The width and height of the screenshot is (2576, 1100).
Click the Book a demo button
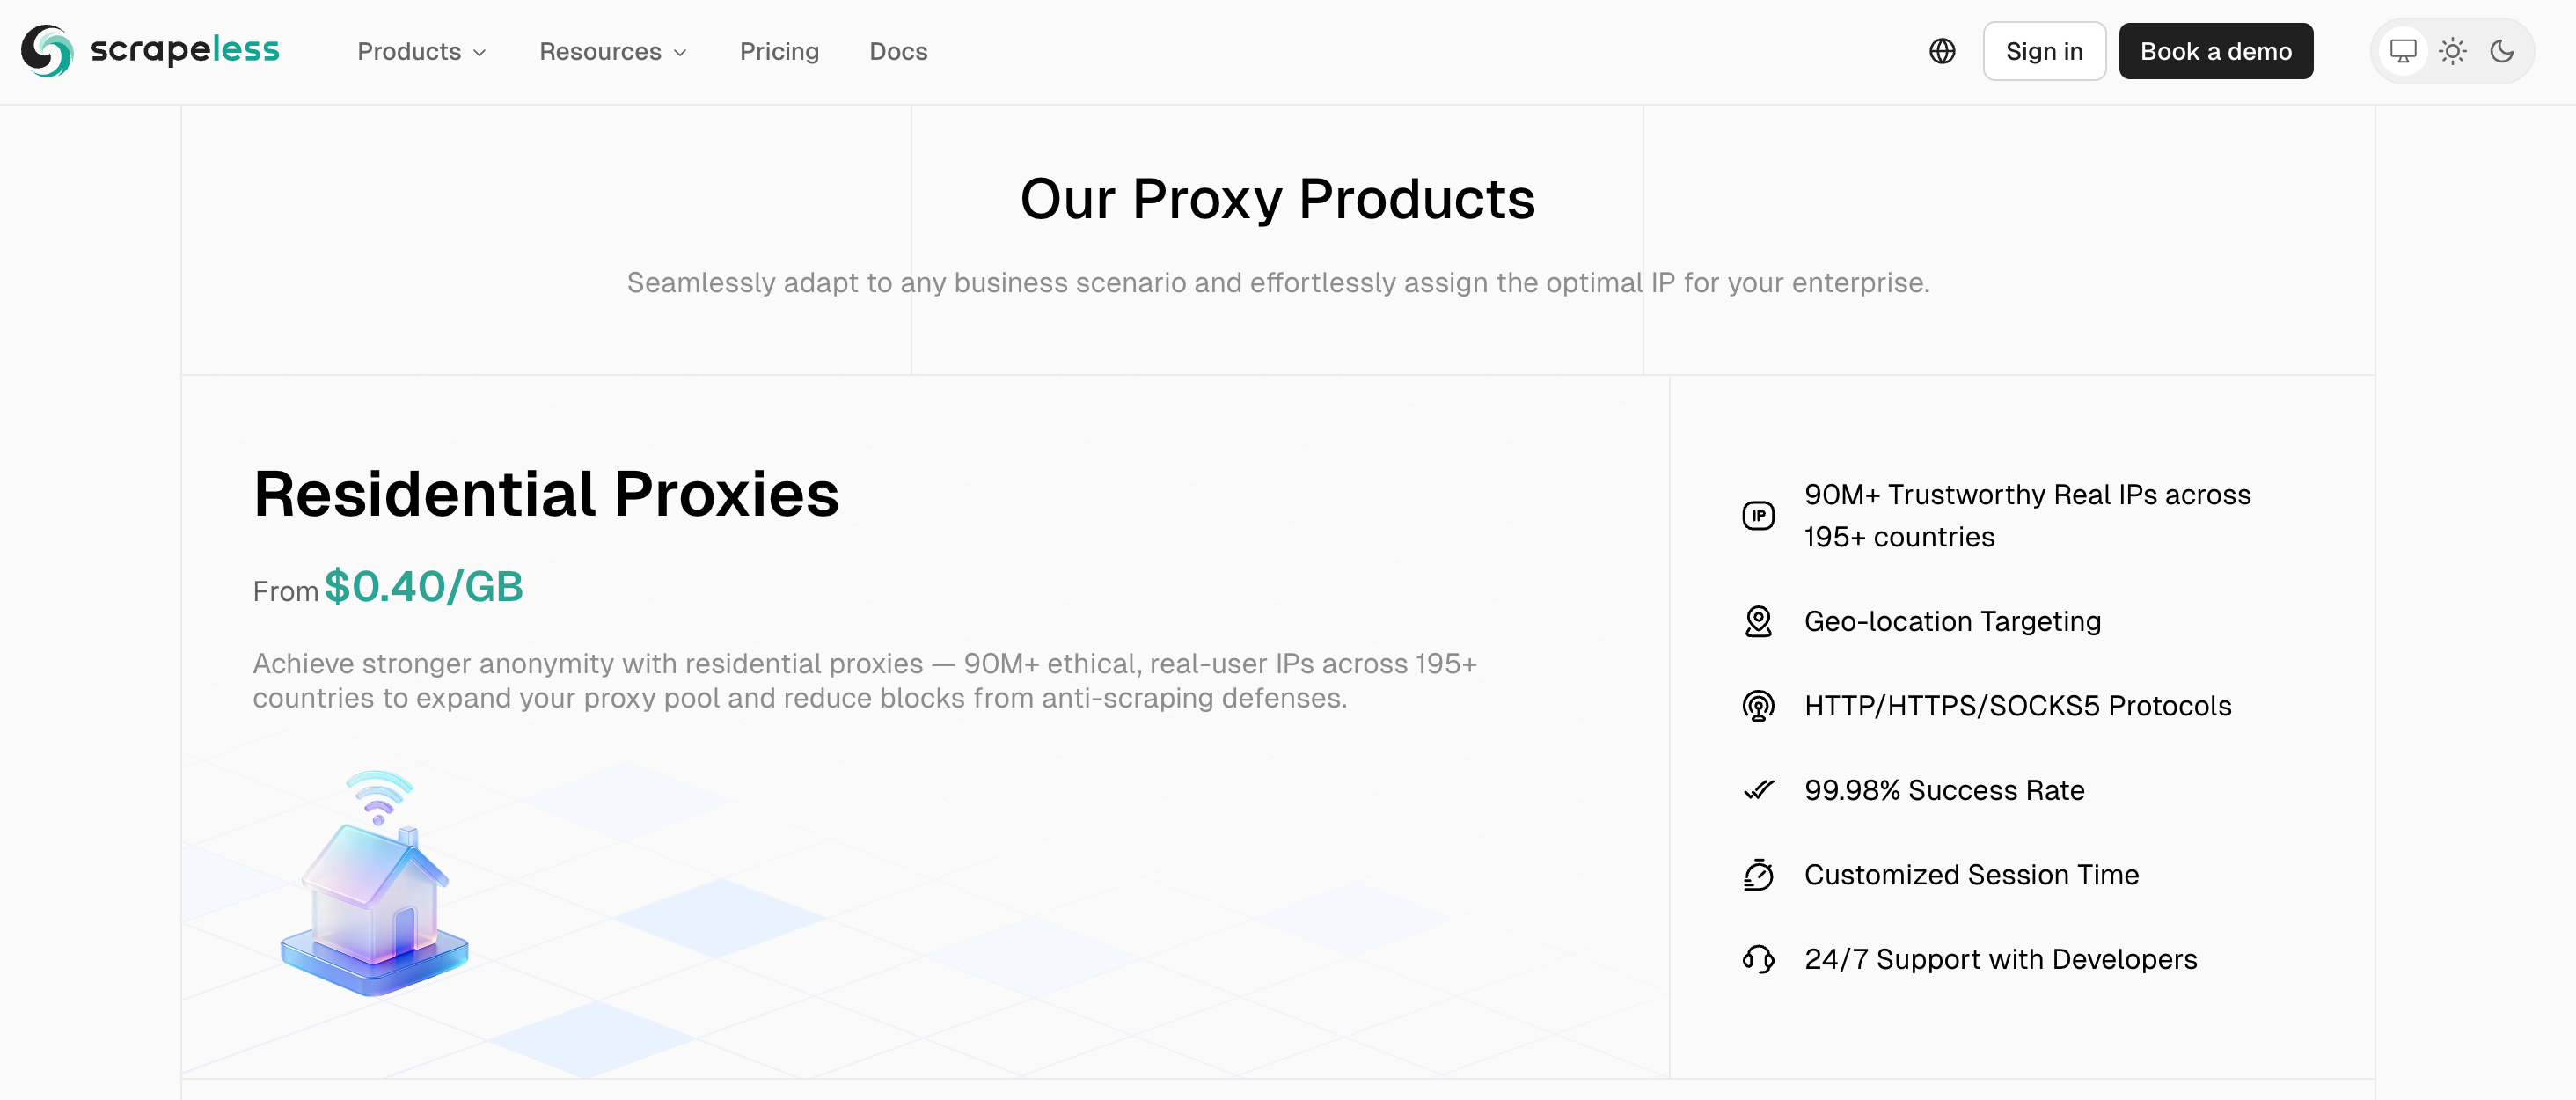point(2216,50)
